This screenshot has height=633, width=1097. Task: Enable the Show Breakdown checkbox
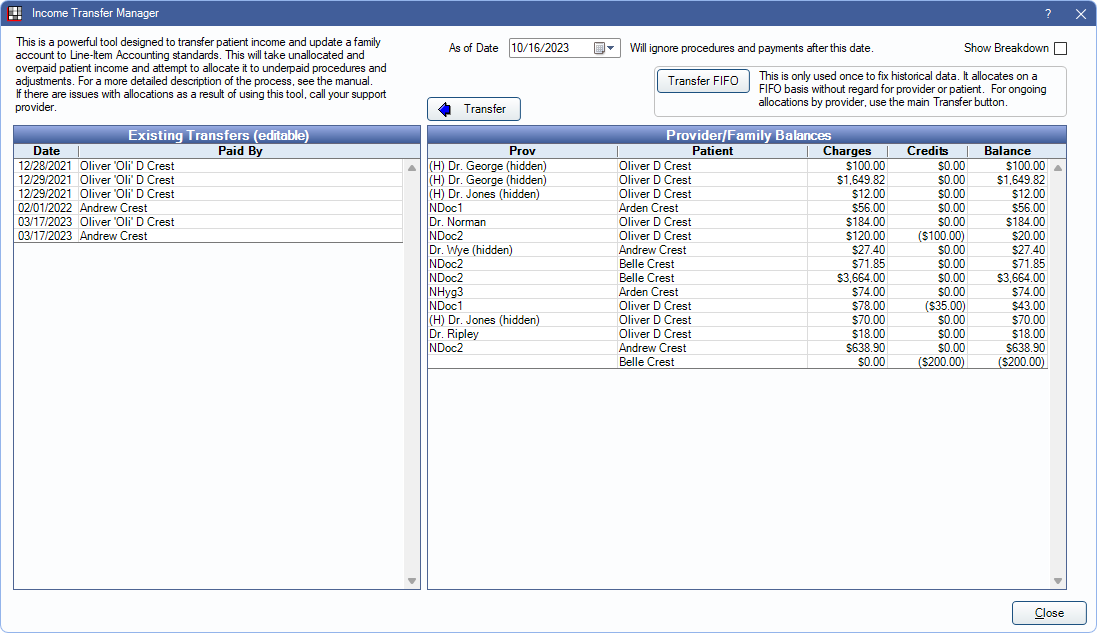(1060, 48)
